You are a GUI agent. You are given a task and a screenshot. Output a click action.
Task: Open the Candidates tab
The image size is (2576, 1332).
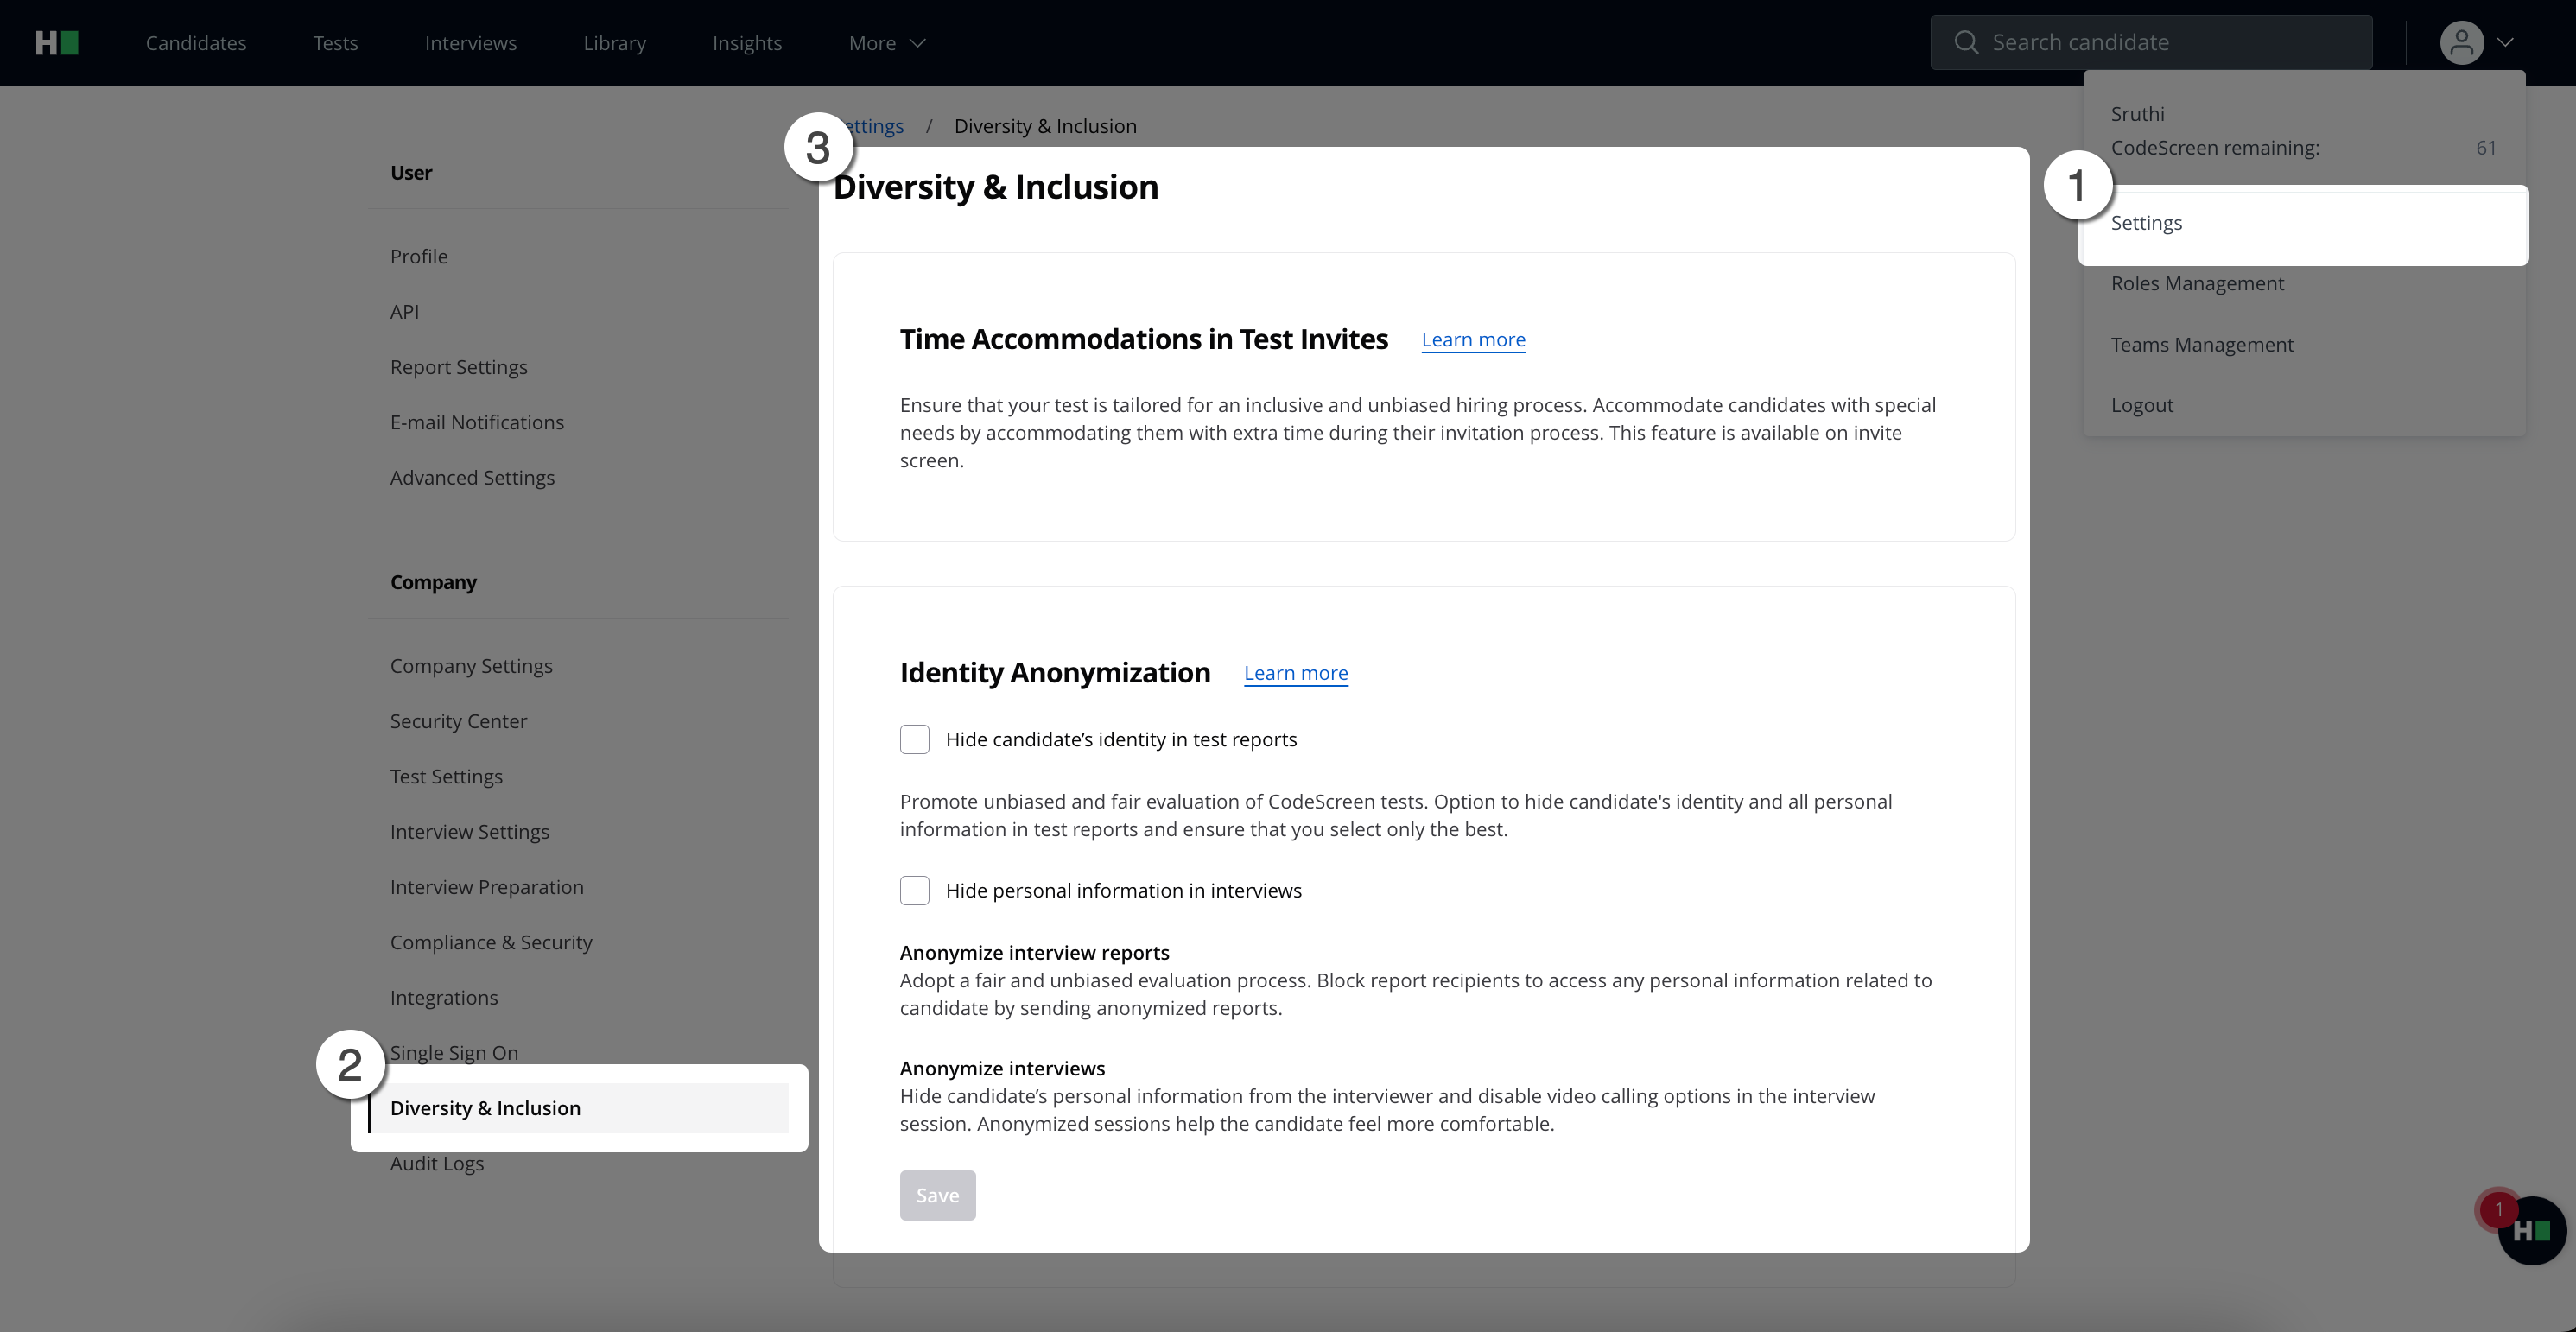click(x=196, y=43)
